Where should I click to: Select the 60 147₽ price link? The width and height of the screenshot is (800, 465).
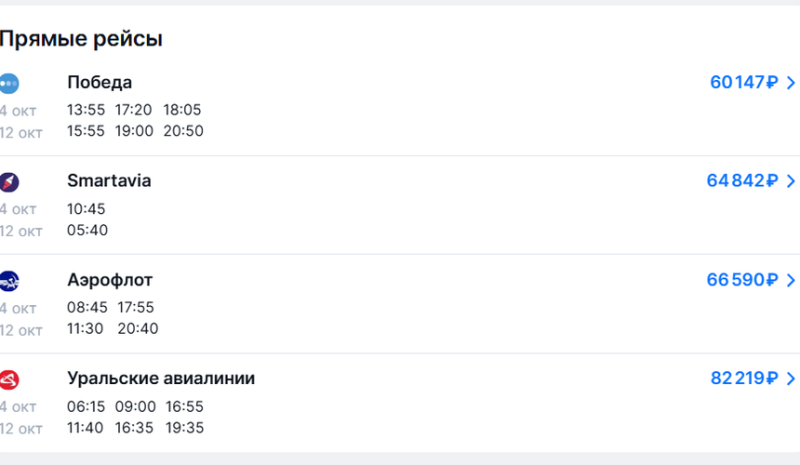click(743, 83)
